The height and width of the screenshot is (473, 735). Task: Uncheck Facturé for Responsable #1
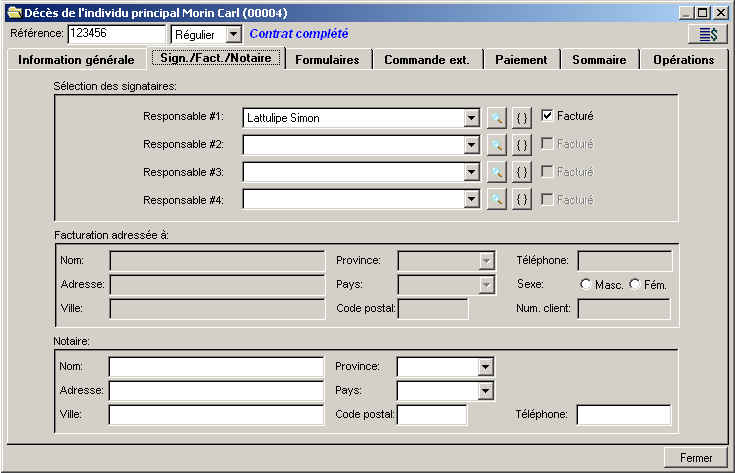(547, 116)
